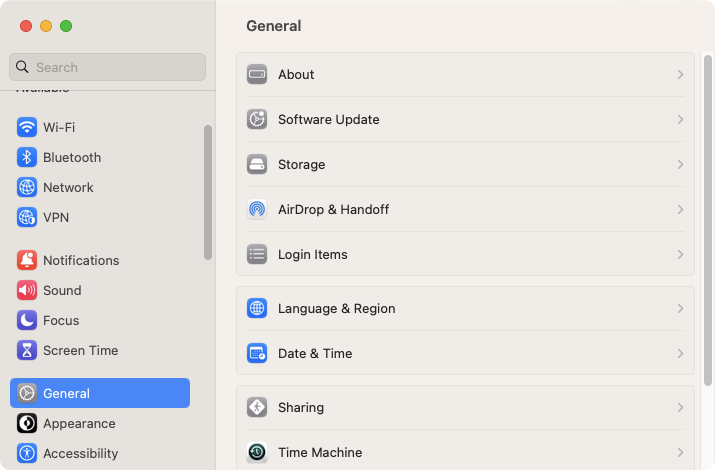This screenshot has width=715, height=470.
Task: Select Bluetooth label in the sidebar
Action: tap(72, 157)
